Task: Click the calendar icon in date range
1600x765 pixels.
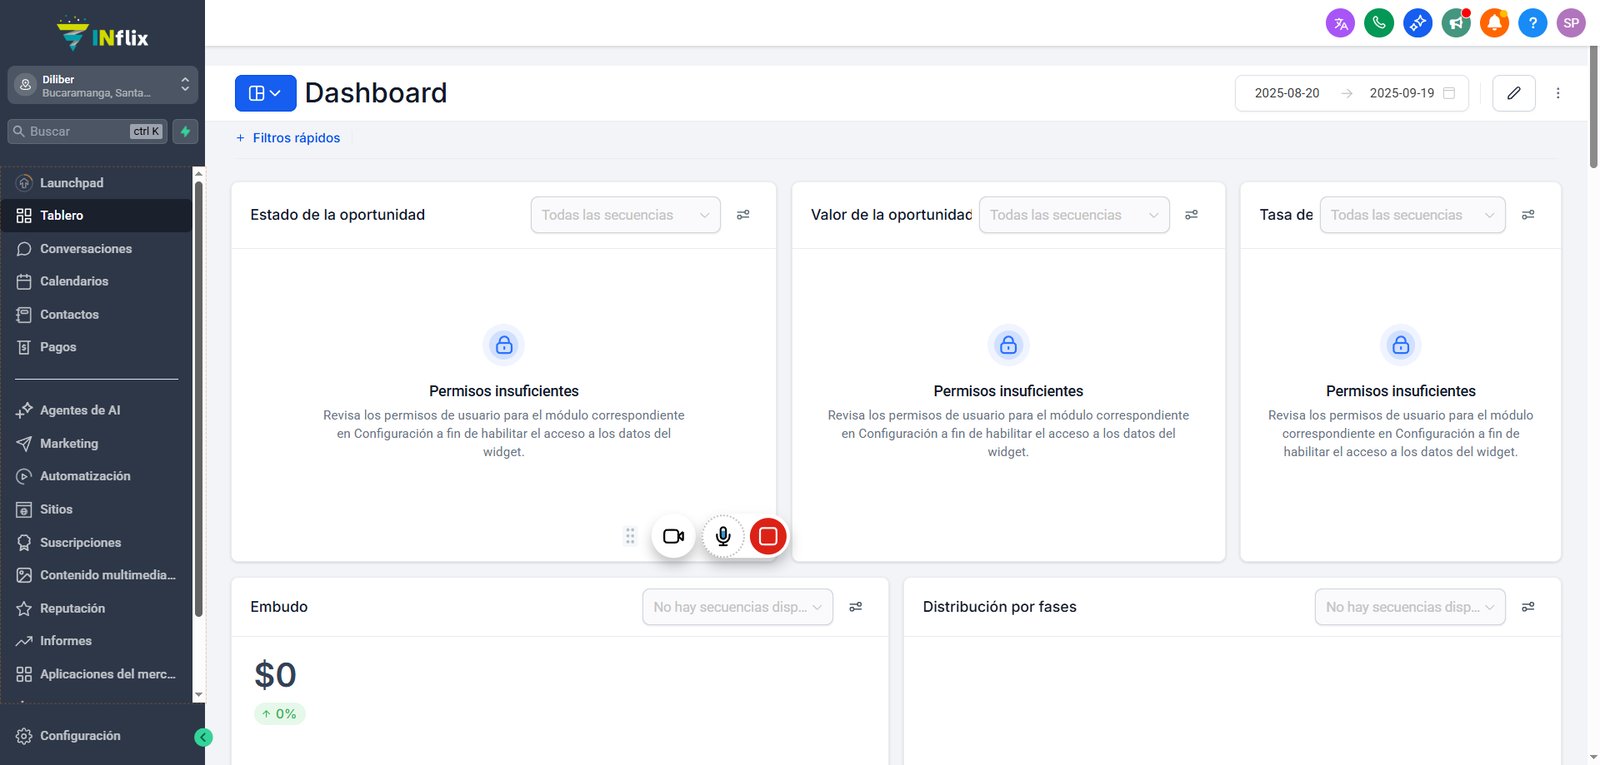Action: pos(1449,93)
